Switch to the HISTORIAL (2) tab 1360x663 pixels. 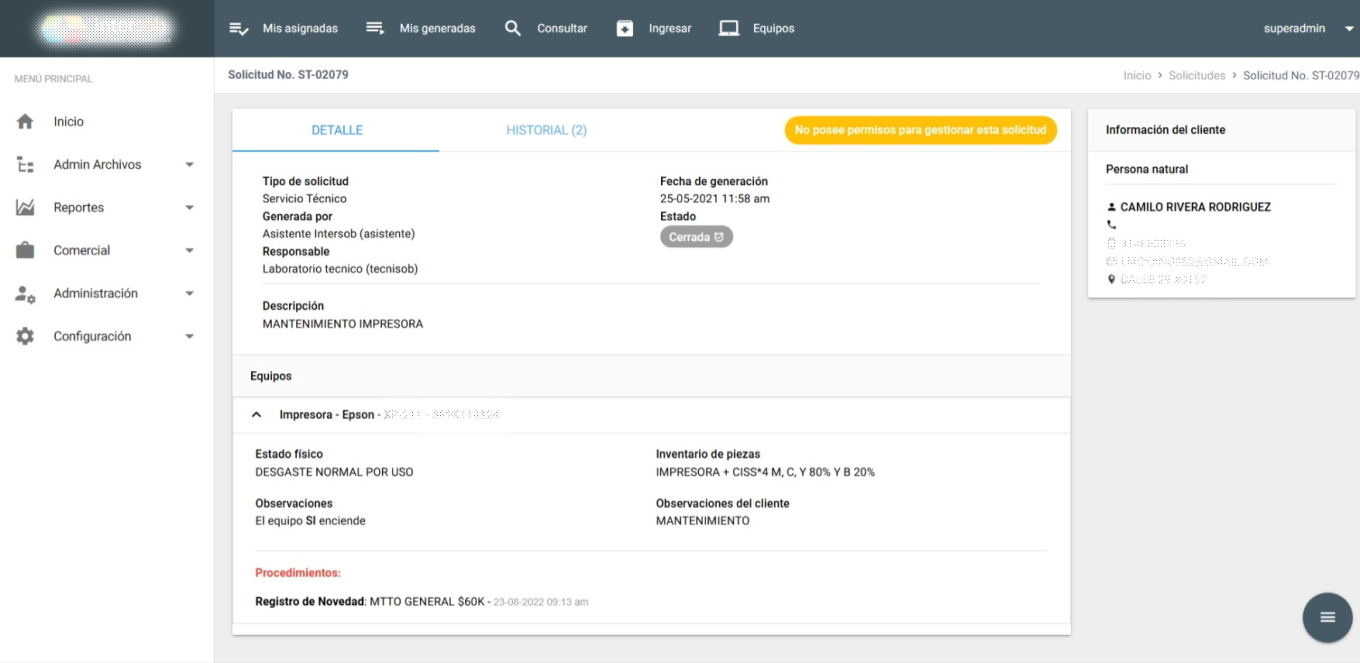(546, 130)
